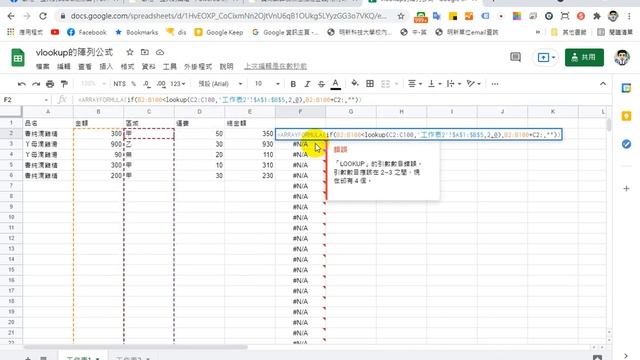The width and height of the screenshot is (640, 360).
Task: Open the zoom level dropdown
Action: click(x=93, y=84)
